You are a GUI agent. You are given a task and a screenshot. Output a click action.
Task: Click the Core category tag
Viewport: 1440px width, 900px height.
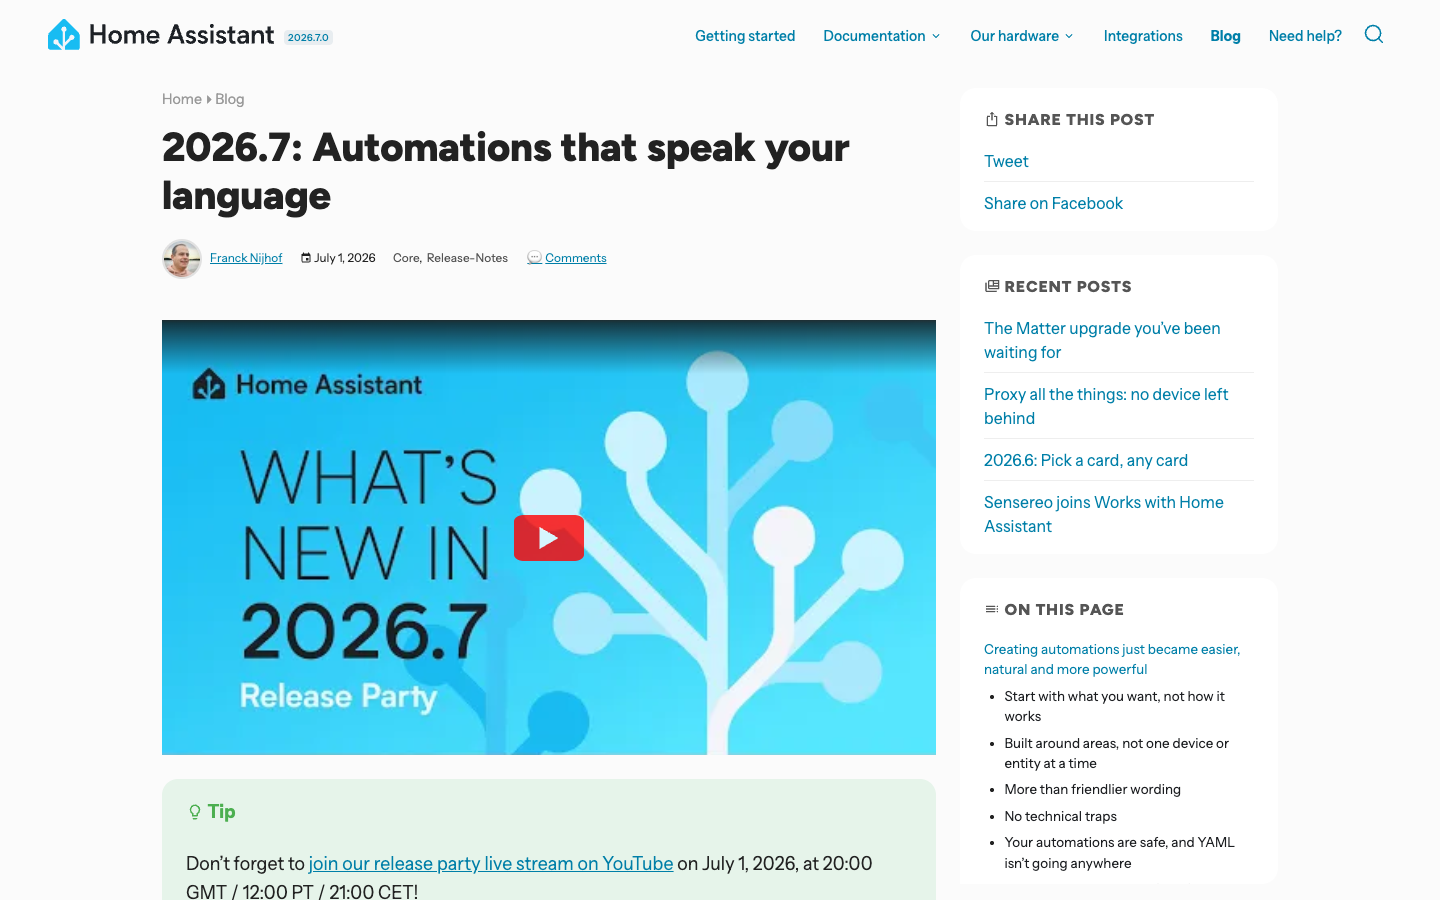(406, 258)
